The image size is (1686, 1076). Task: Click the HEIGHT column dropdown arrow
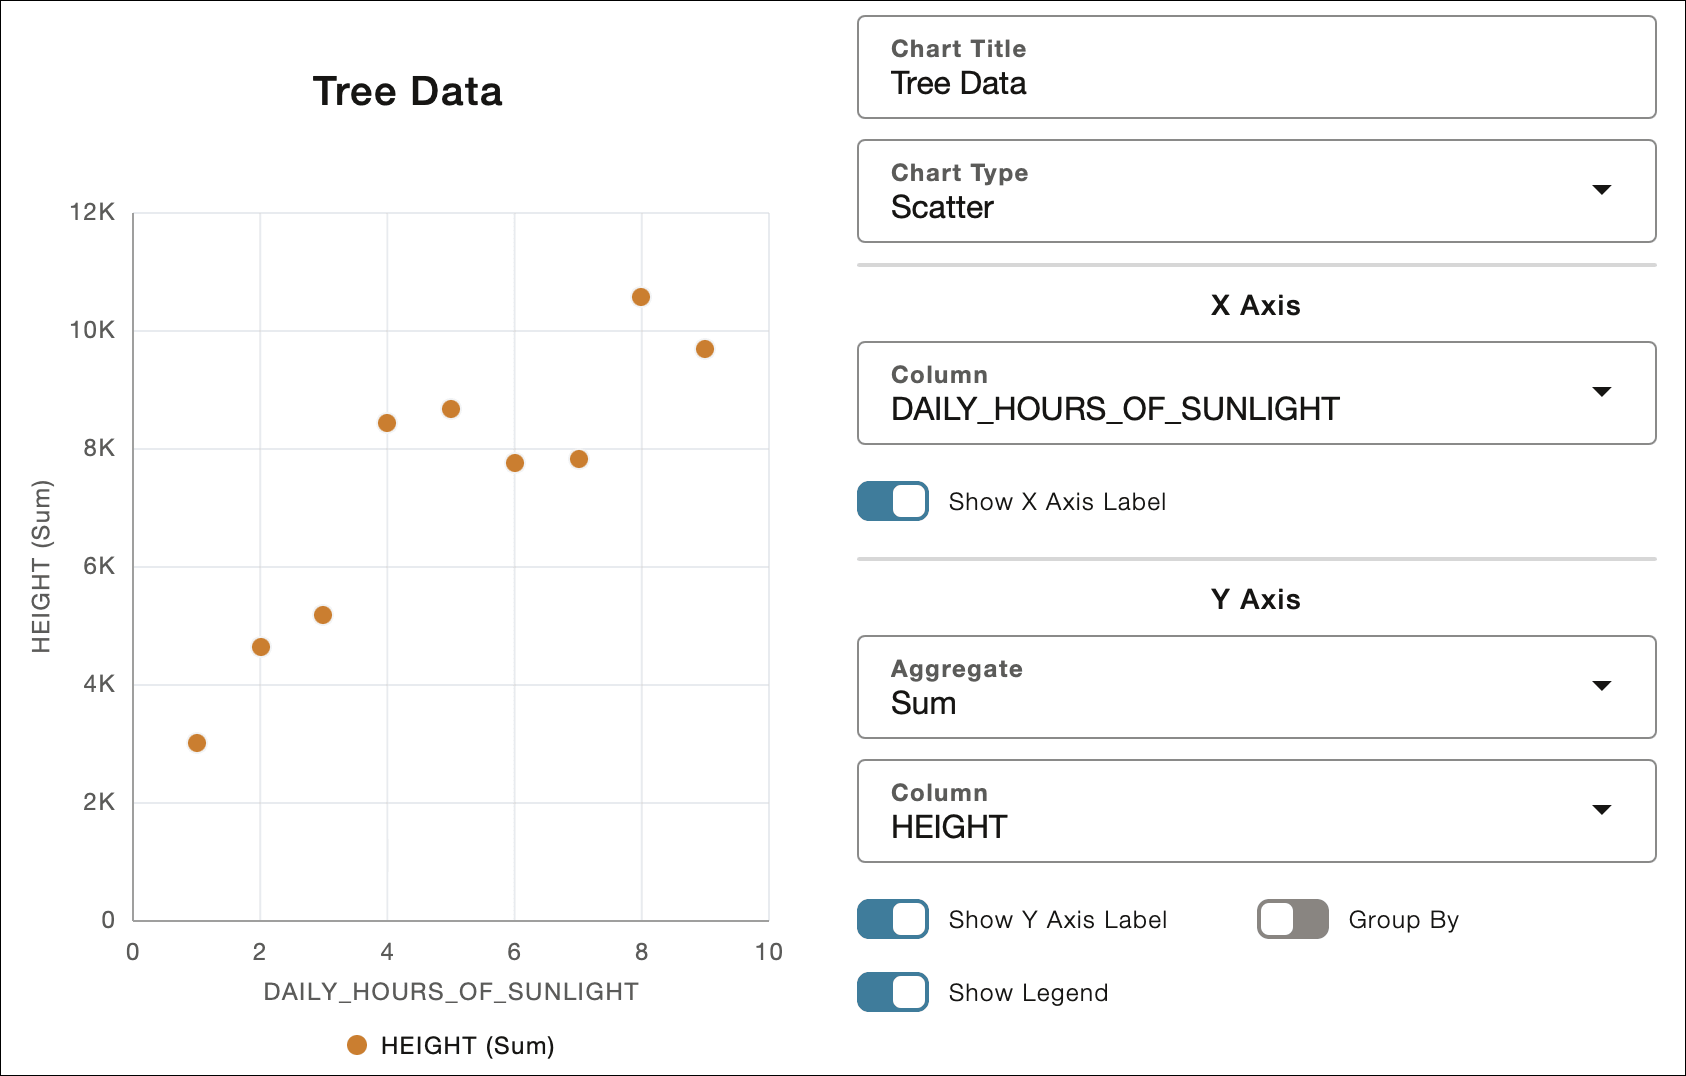coord(1602,810)
